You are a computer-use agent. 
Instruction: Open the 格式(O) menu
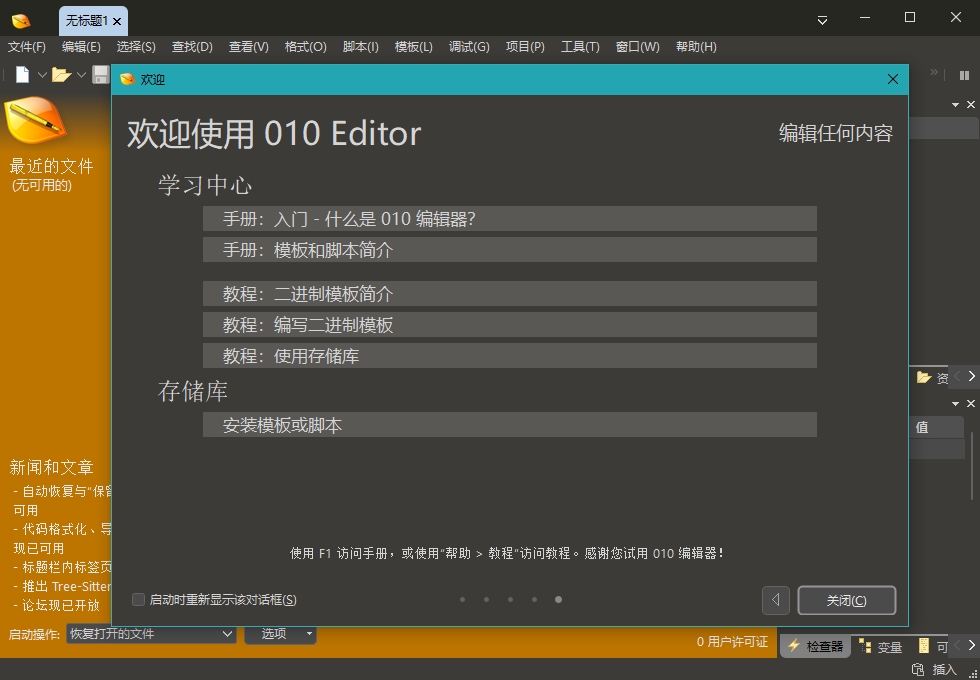click(x=306, y=47)
